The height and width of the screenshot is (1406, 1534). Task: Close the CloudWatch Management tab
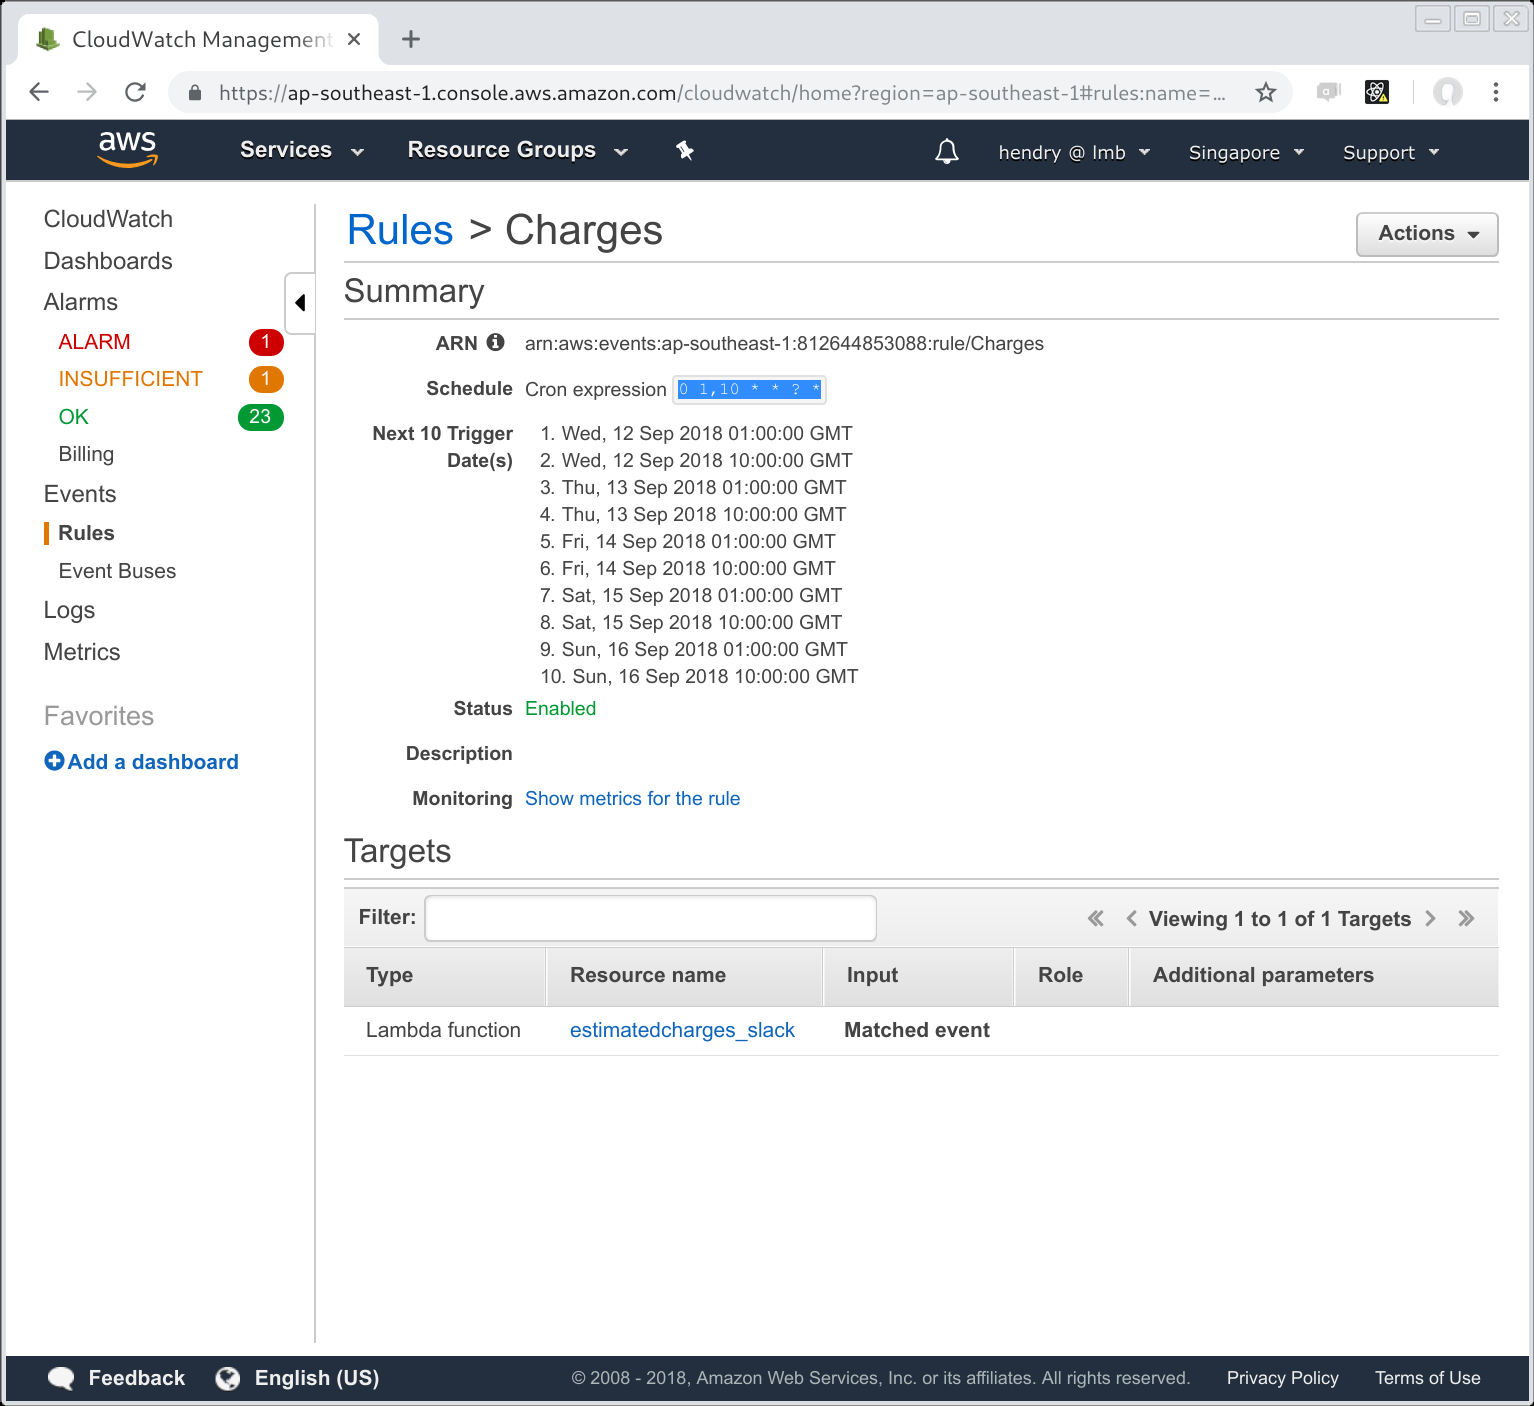coord(354,39)
